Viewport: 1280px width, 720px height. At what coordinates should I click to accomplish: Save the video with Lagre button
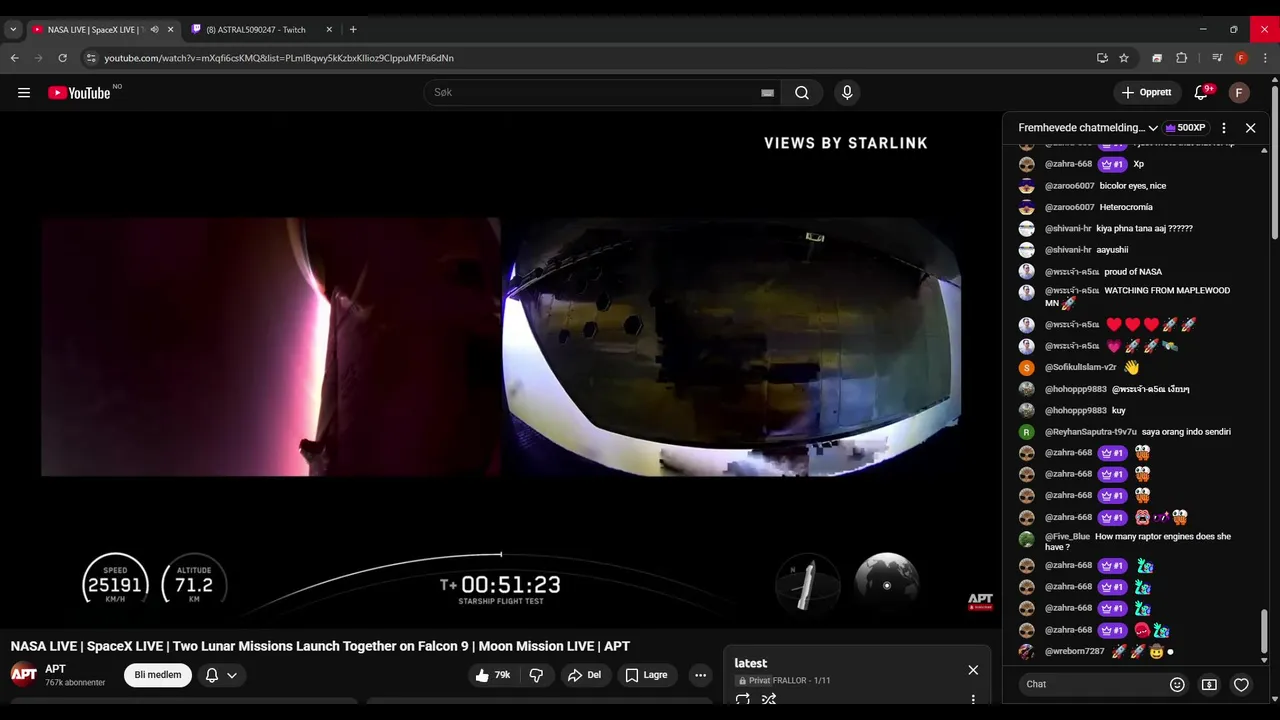[x=647, y=675]
